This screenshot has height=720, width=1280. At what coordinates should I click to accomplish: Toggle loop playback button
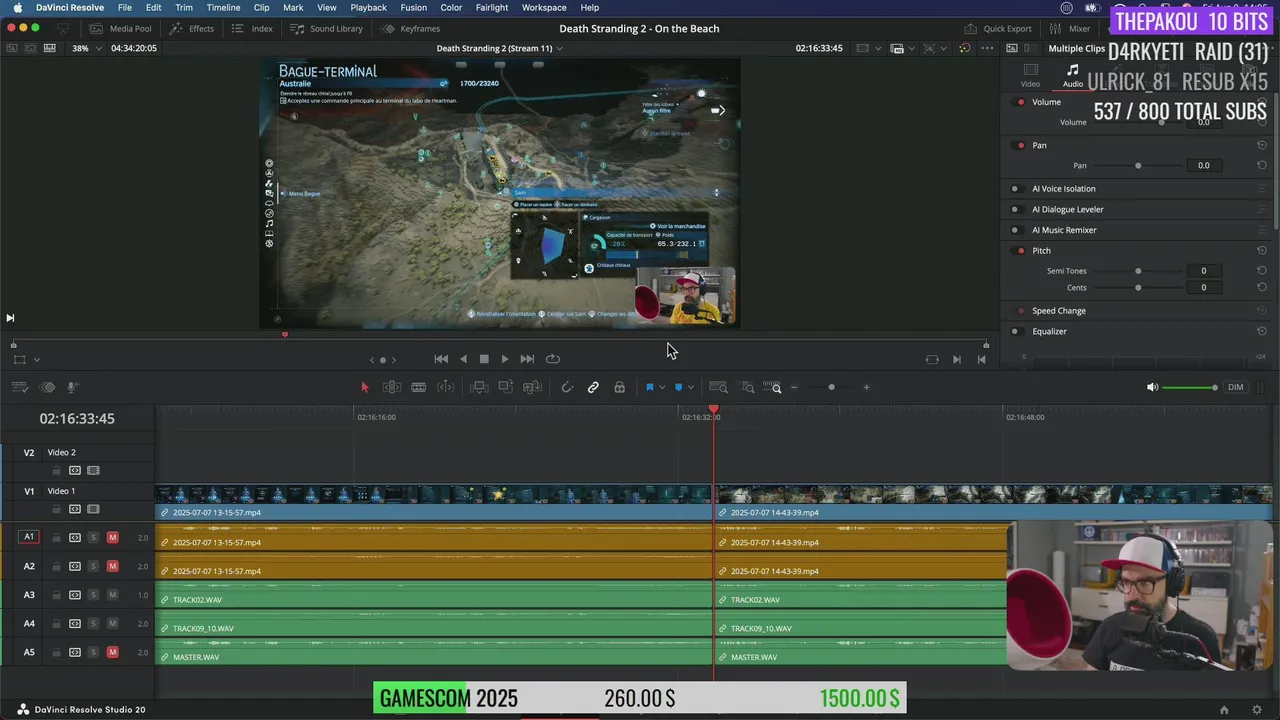[x=552, y=359]
